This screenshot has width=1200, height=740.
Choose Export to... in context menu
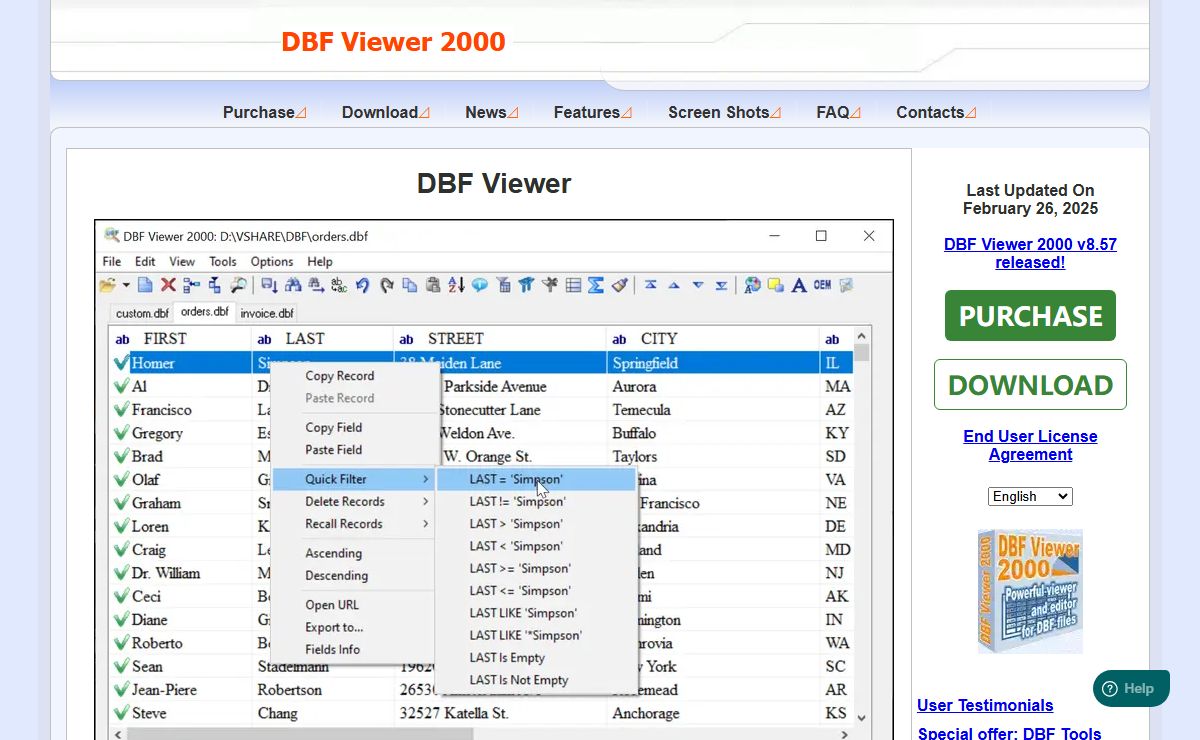click(x=334, y=627)
